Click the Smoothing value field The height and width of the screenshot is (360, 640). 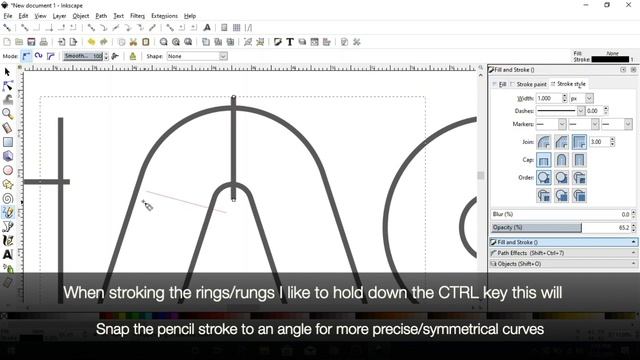pos(83,56)
